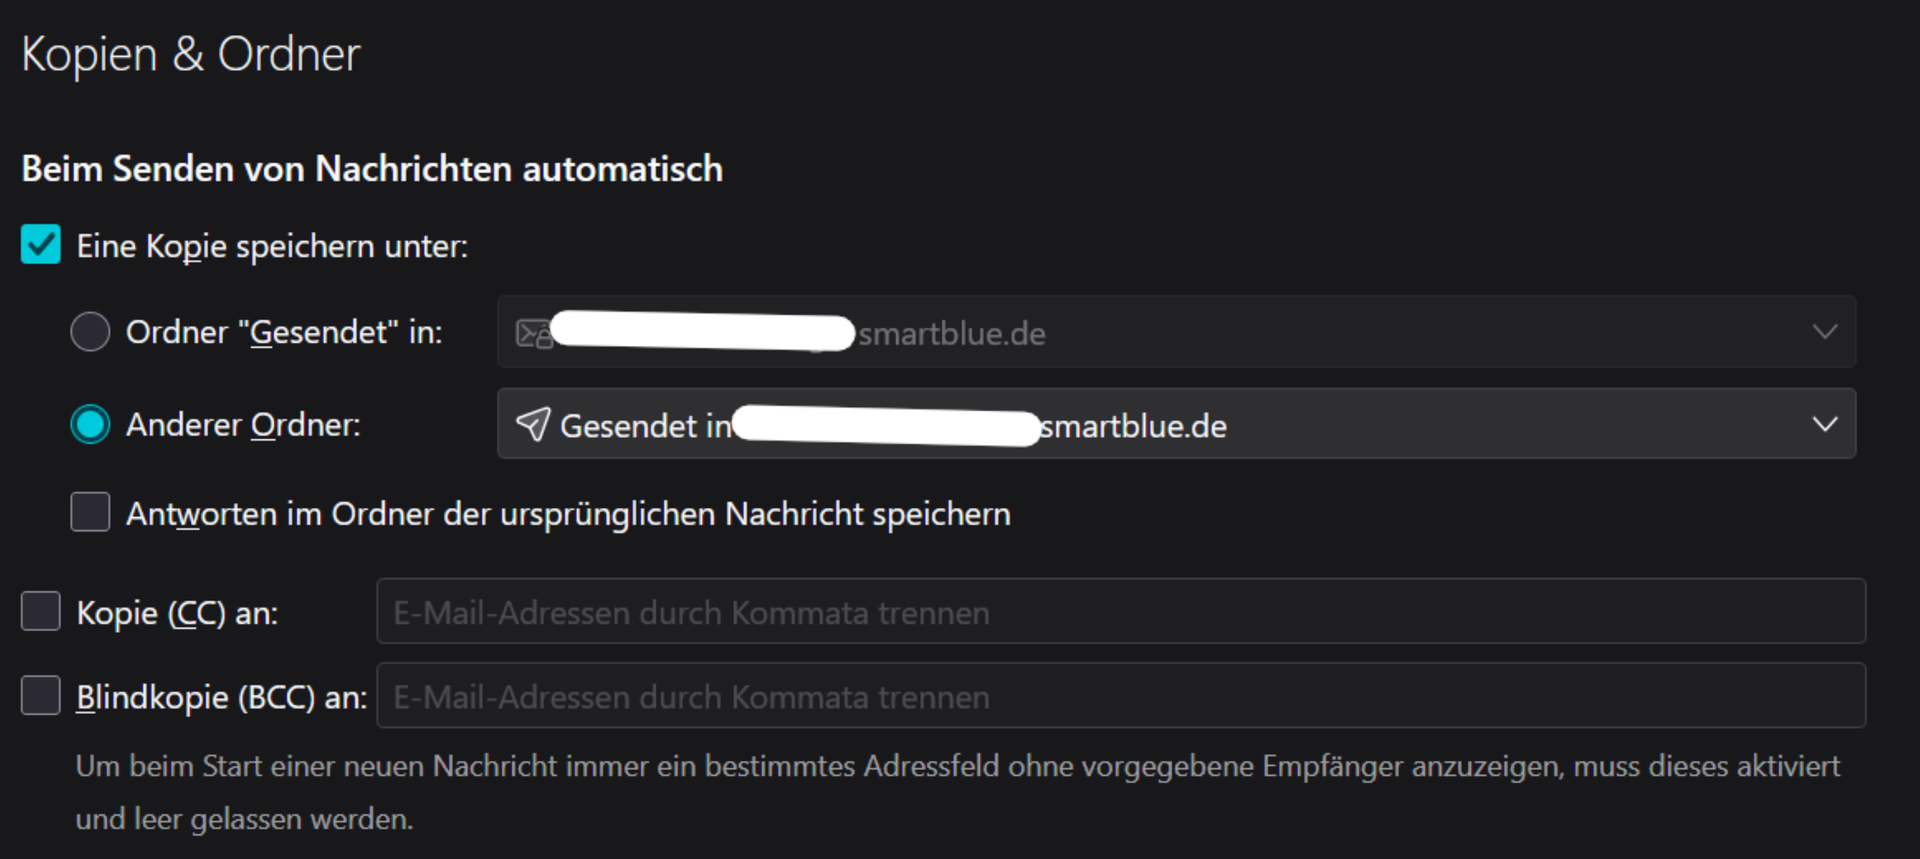Viewport: 1920px width, 859px height.
Task: Click the paper-plane Sent folder icon
Action: pyautogui.click(x=532, y=425)
